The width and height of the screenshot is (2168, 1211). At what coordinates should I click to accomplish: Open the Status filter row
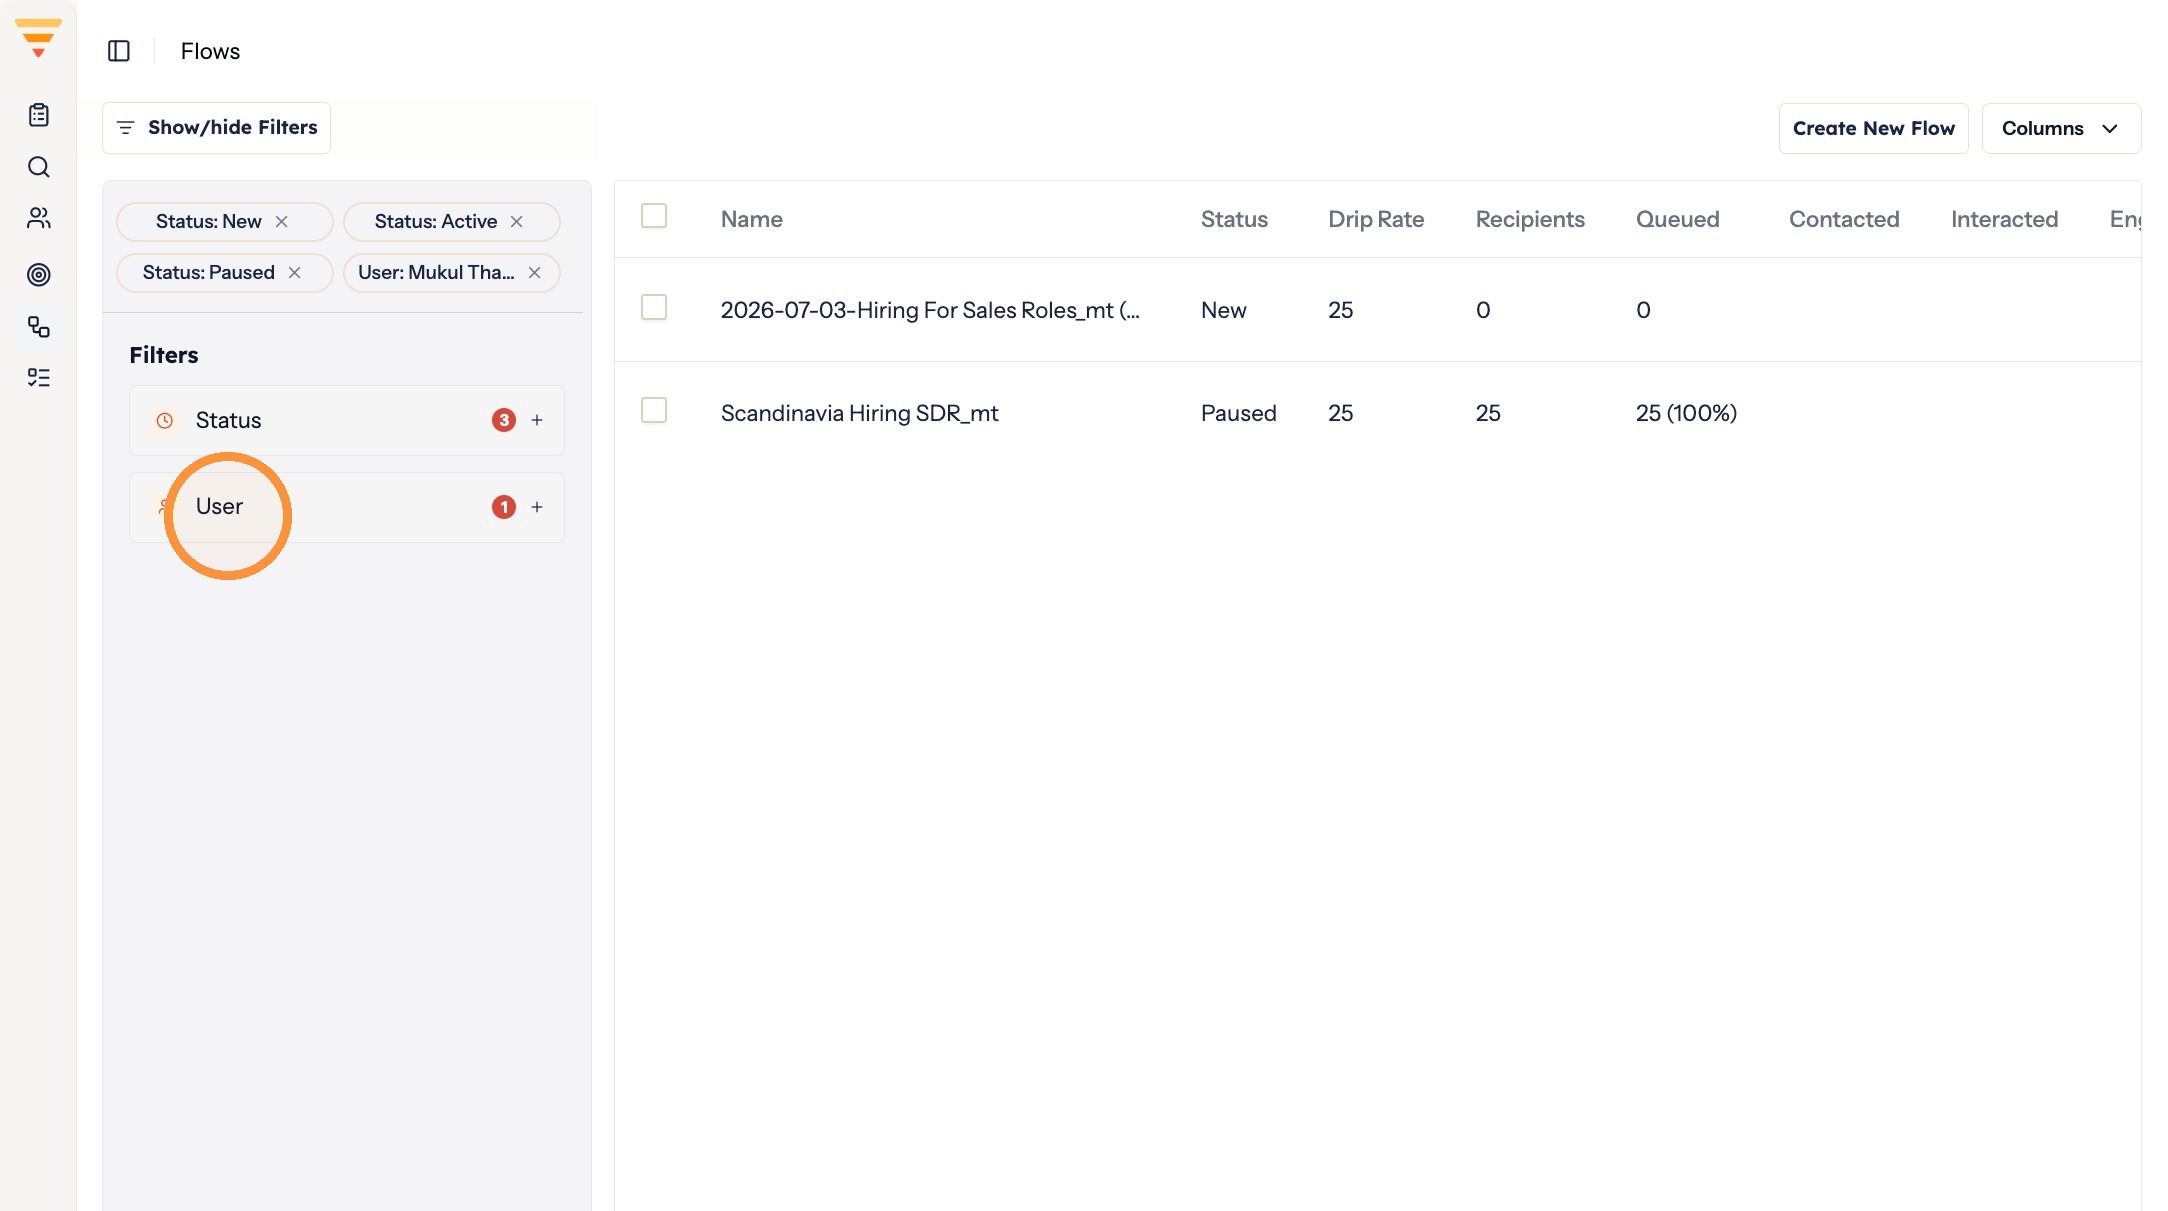coord(347,420)
